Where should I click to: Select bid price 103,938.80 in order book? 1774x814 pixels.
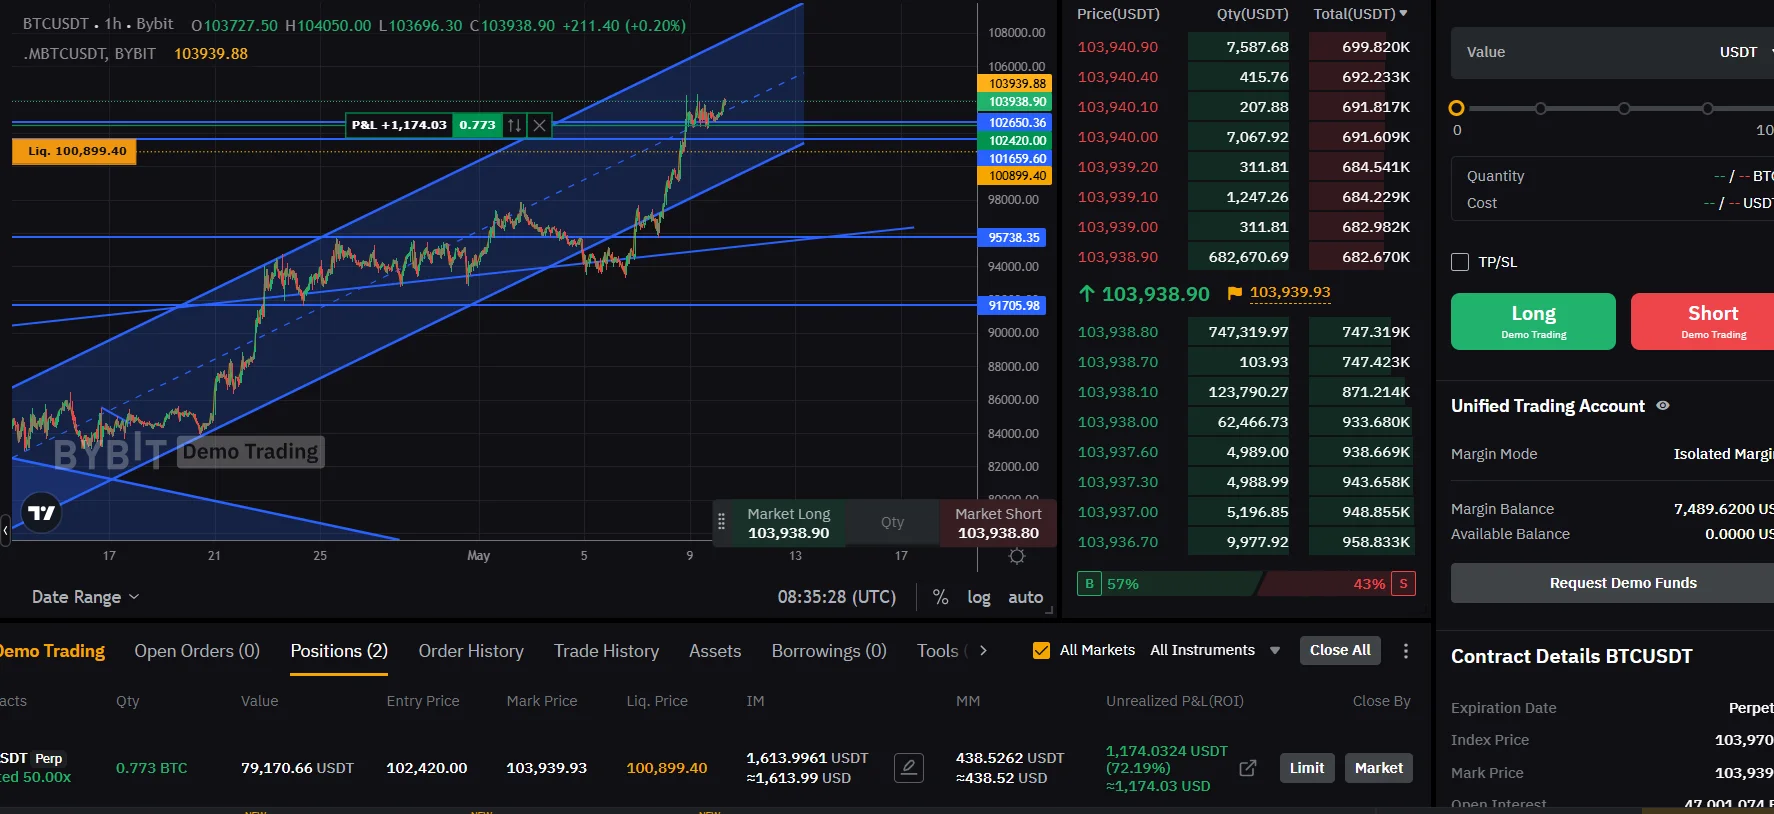point(1117,332)
